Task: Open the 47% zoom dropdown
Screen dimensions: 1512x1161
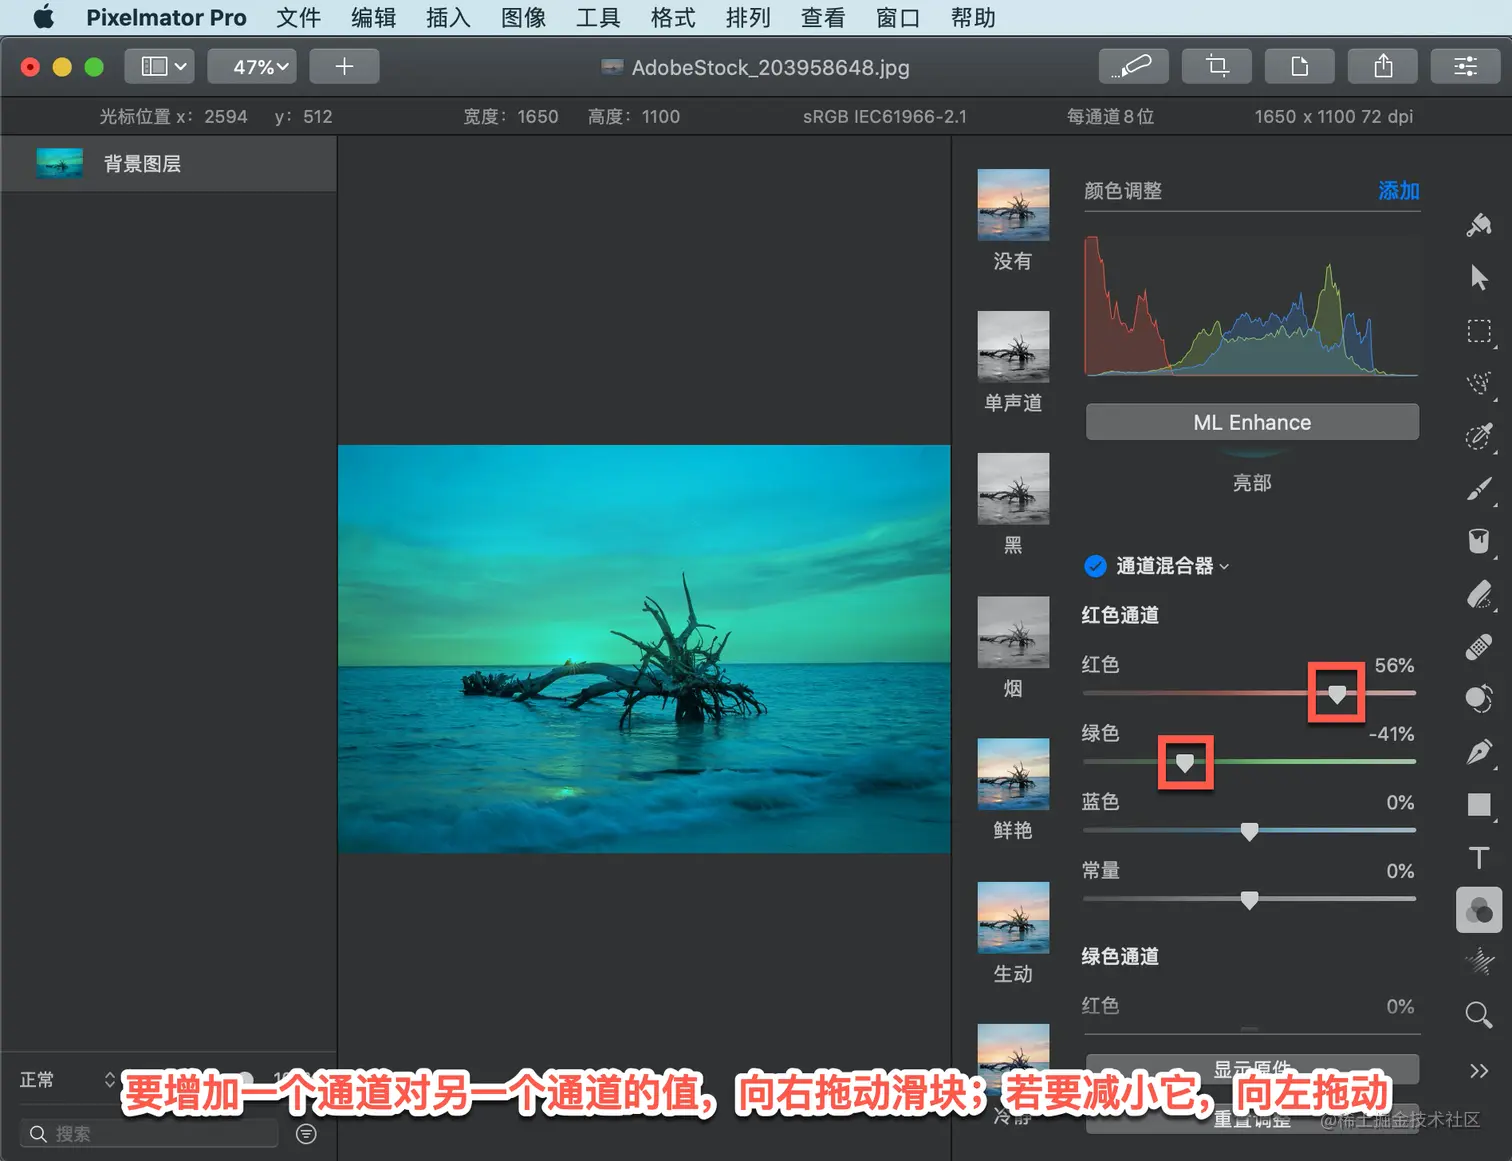Action: tap(252, 67)
